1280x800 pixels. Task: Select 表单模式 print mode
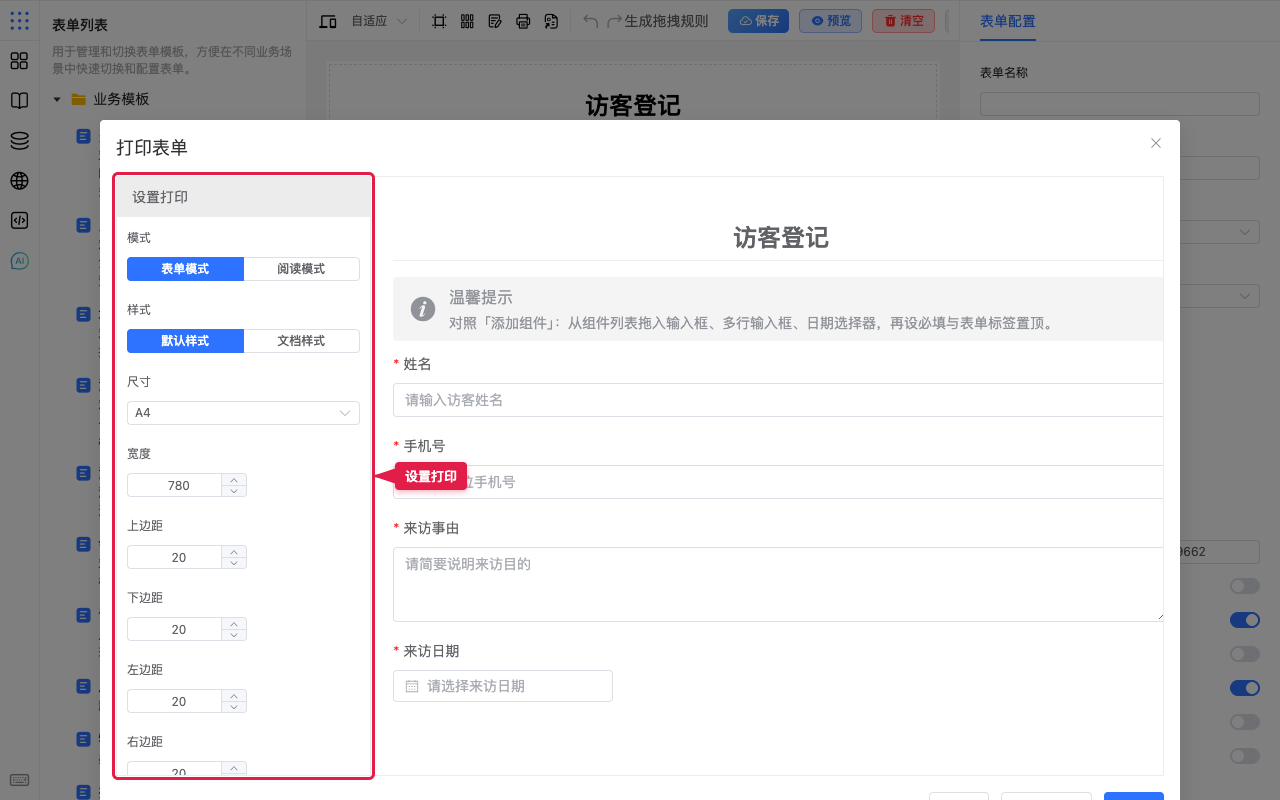[185, 269]
